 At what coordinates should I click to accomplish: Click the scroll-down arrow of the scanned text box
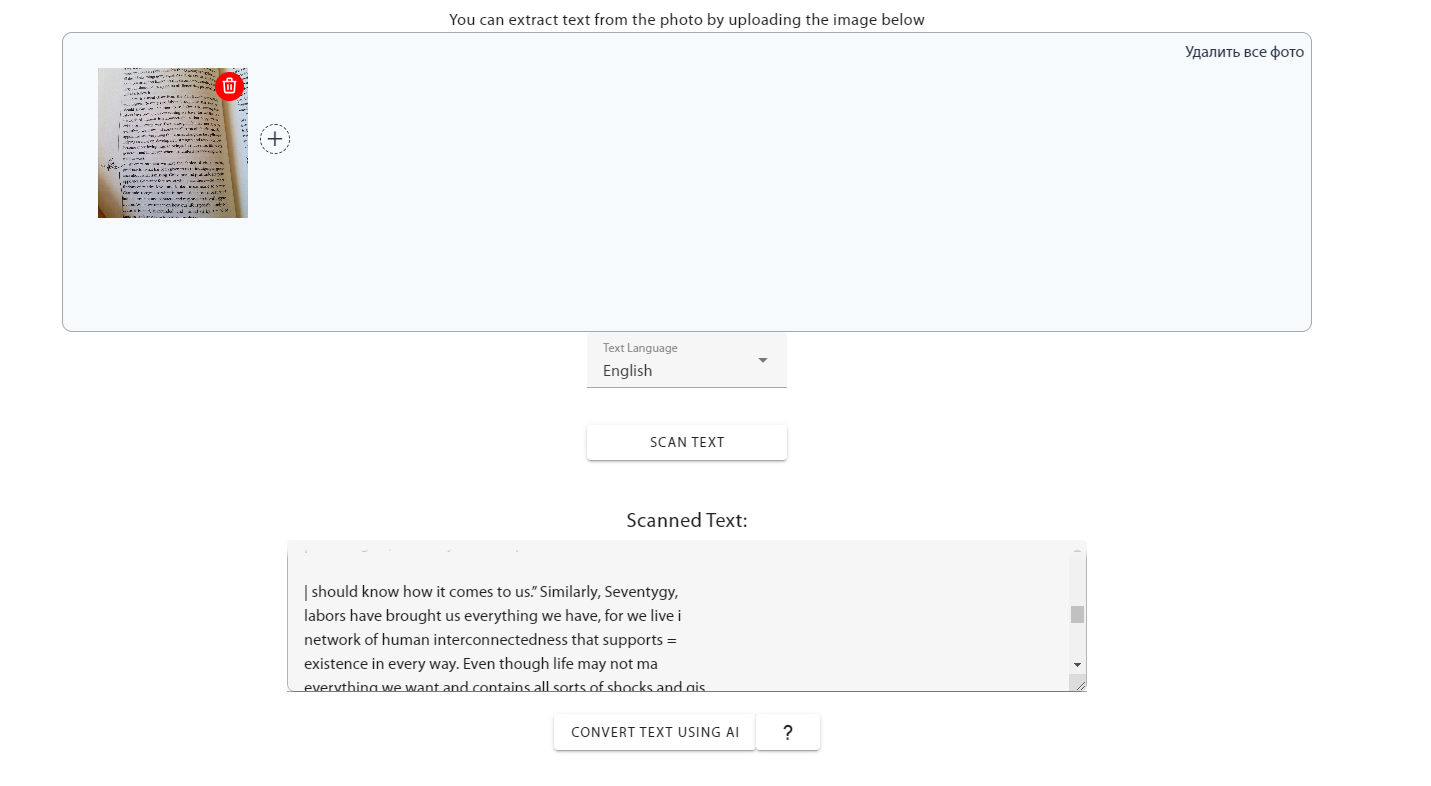[1077, 664]
